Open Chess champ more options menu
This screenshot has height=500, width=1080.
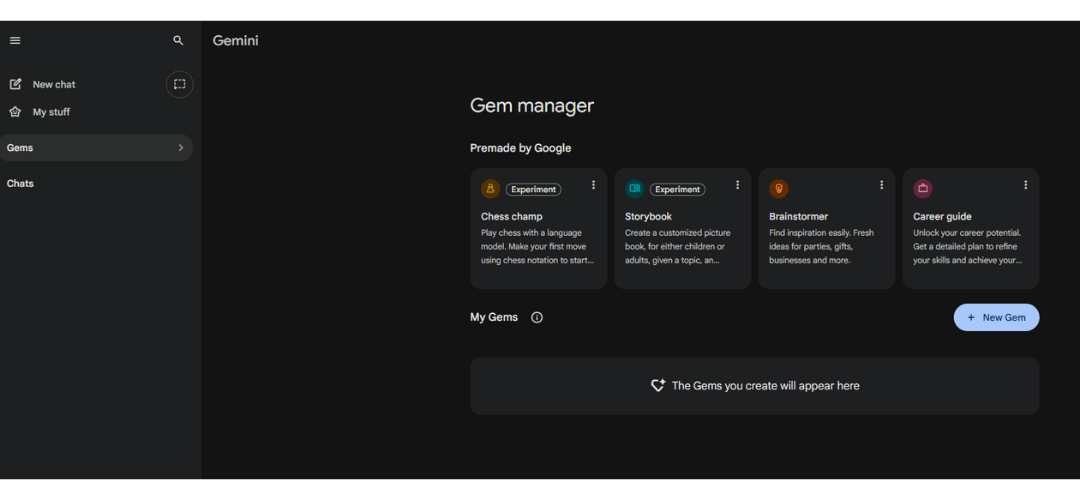(x=593, y=185)
